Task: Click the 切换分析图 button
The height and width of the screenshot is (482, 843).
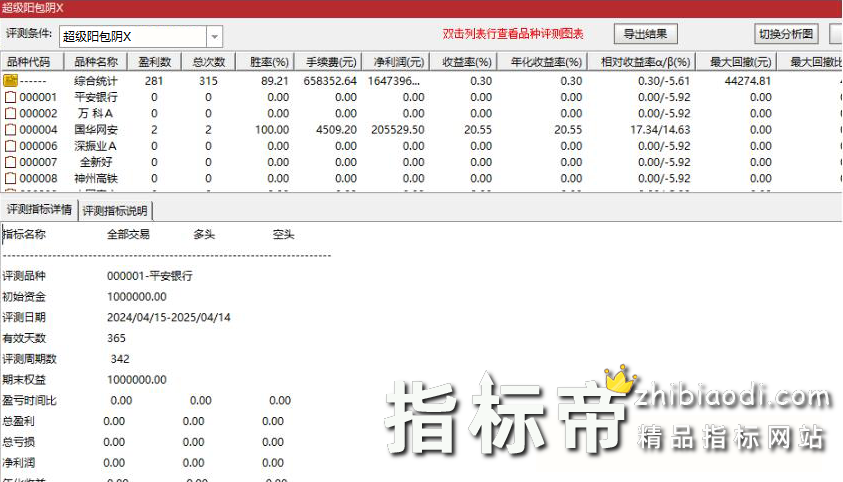Action: click(785, 34)
